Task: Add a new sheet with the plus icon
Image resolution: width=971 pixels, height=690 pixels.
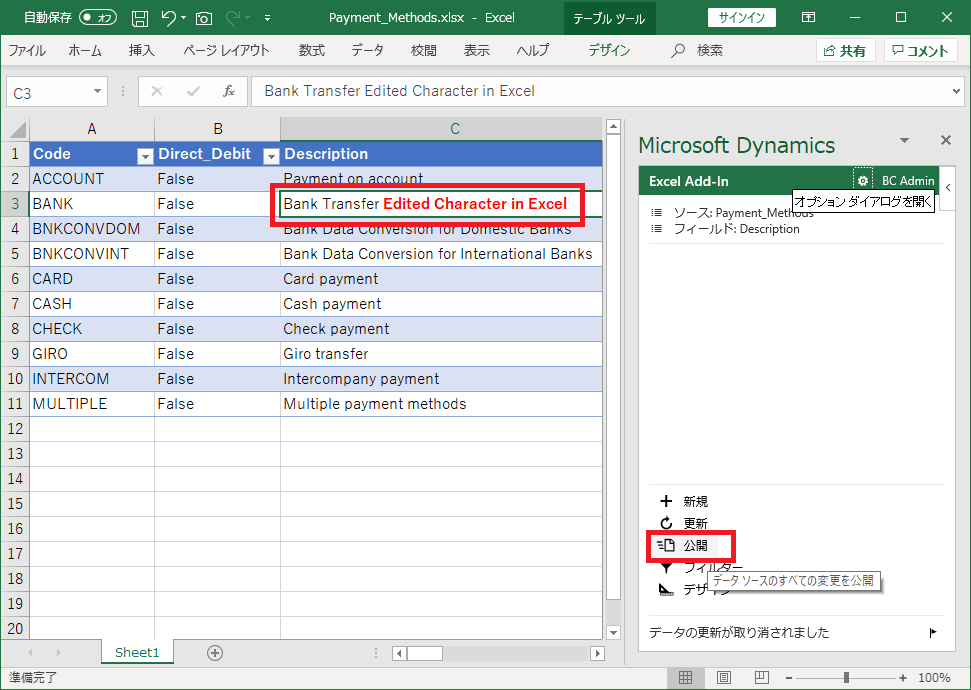Action: [x=215, y=652]
